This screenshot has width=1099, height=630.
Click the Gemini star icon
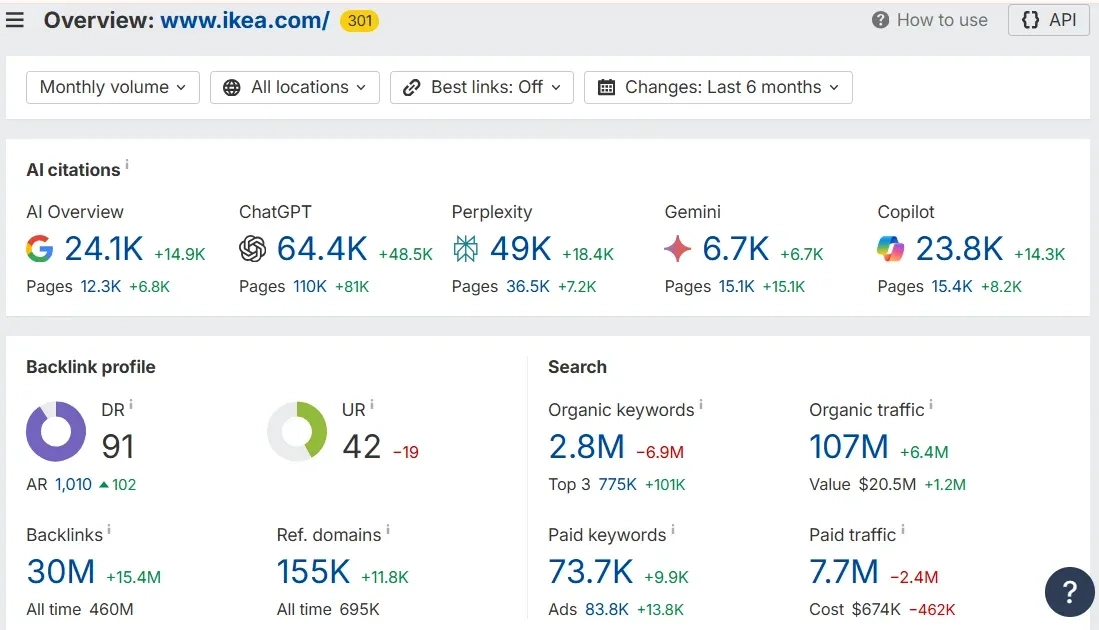click(x=678, y=249)
